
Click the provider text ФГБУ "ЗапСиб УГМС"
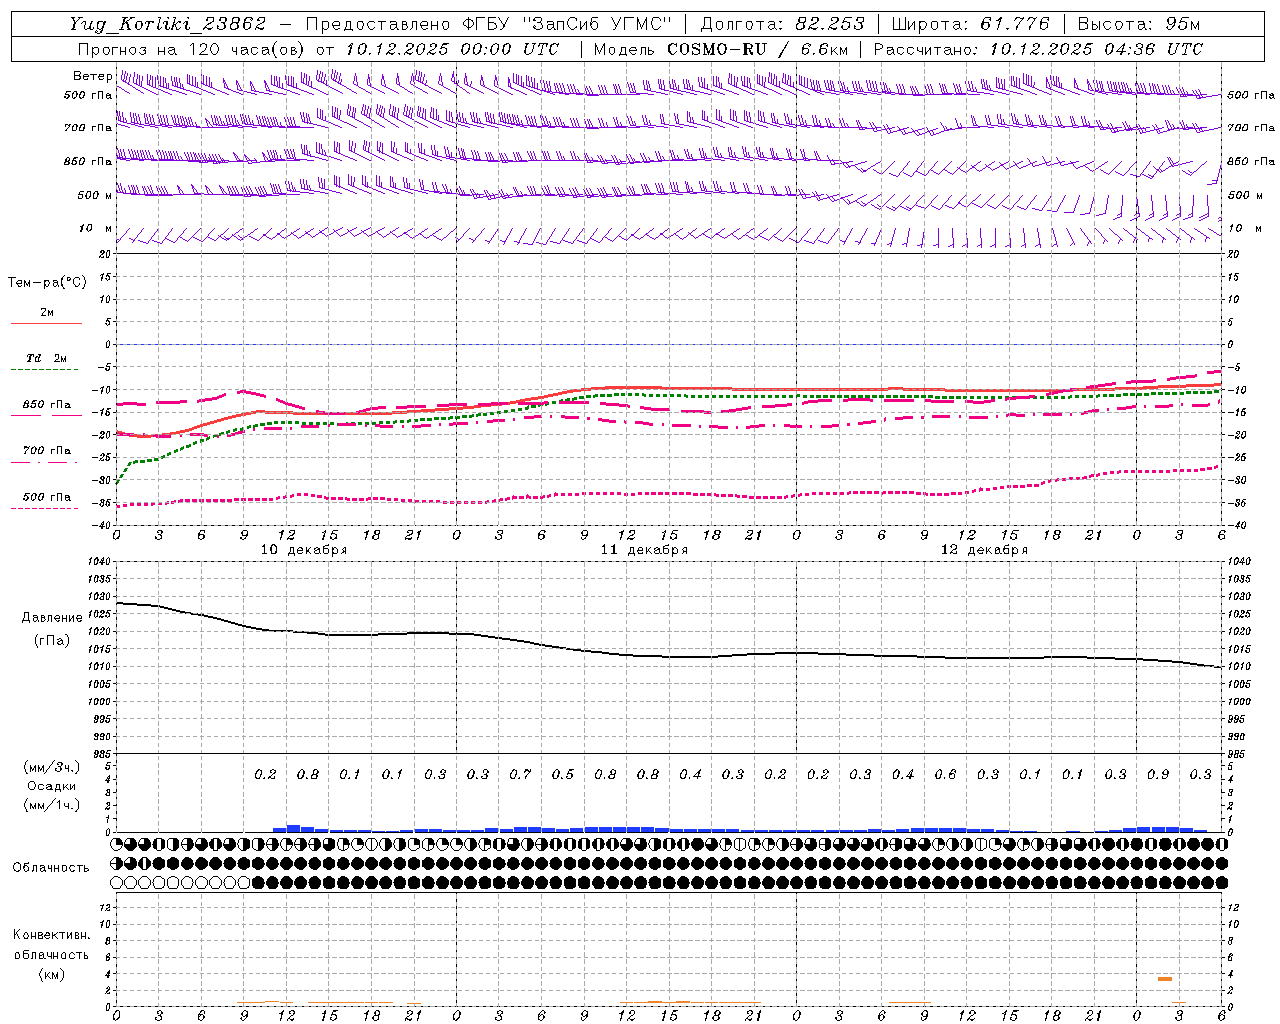tap(567, 24)
